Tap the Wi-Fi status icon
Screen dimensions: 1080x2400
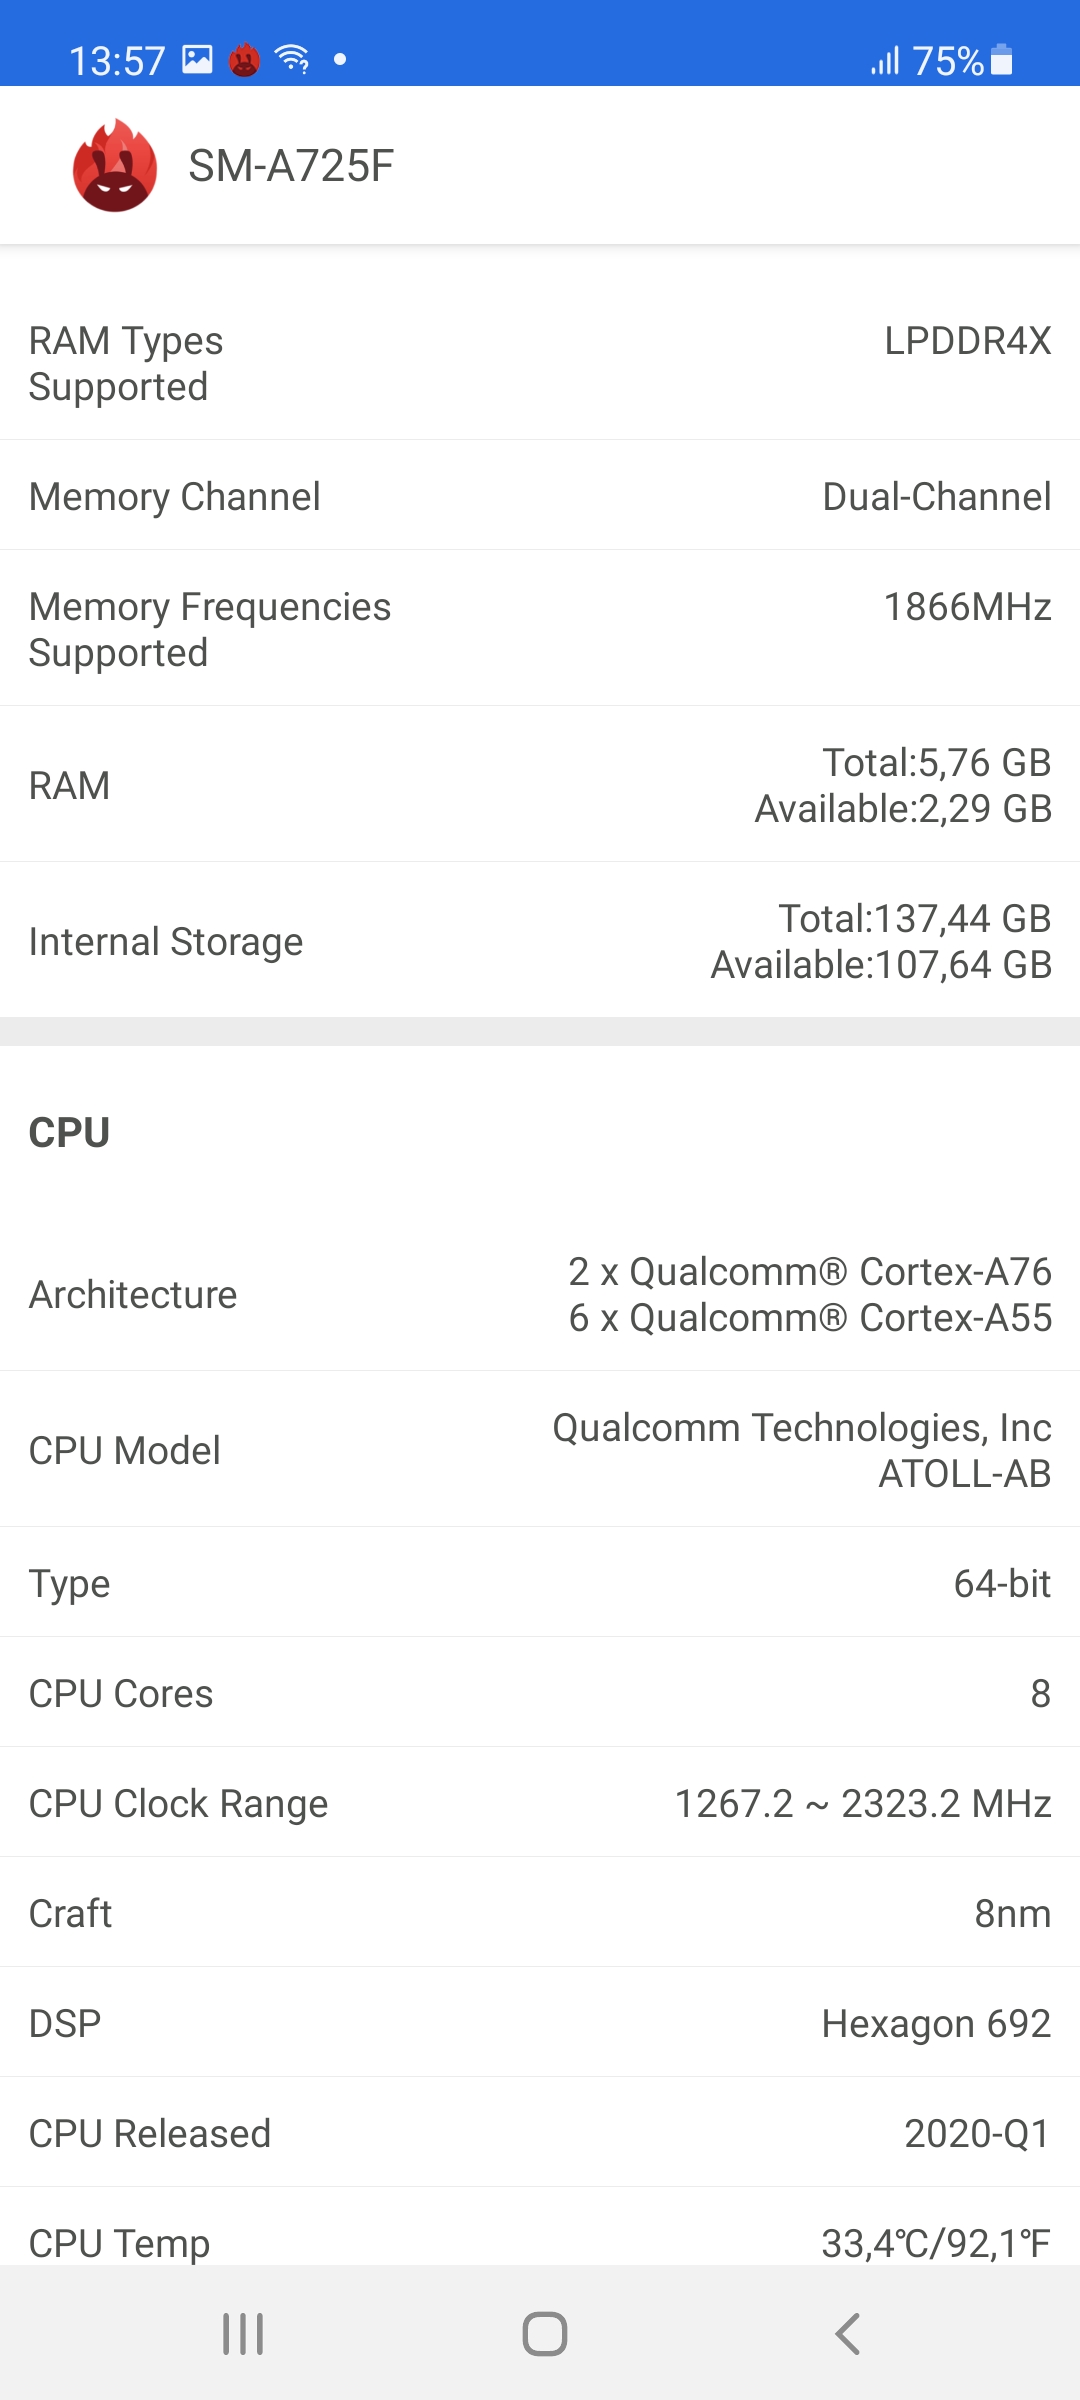point(293,60)
